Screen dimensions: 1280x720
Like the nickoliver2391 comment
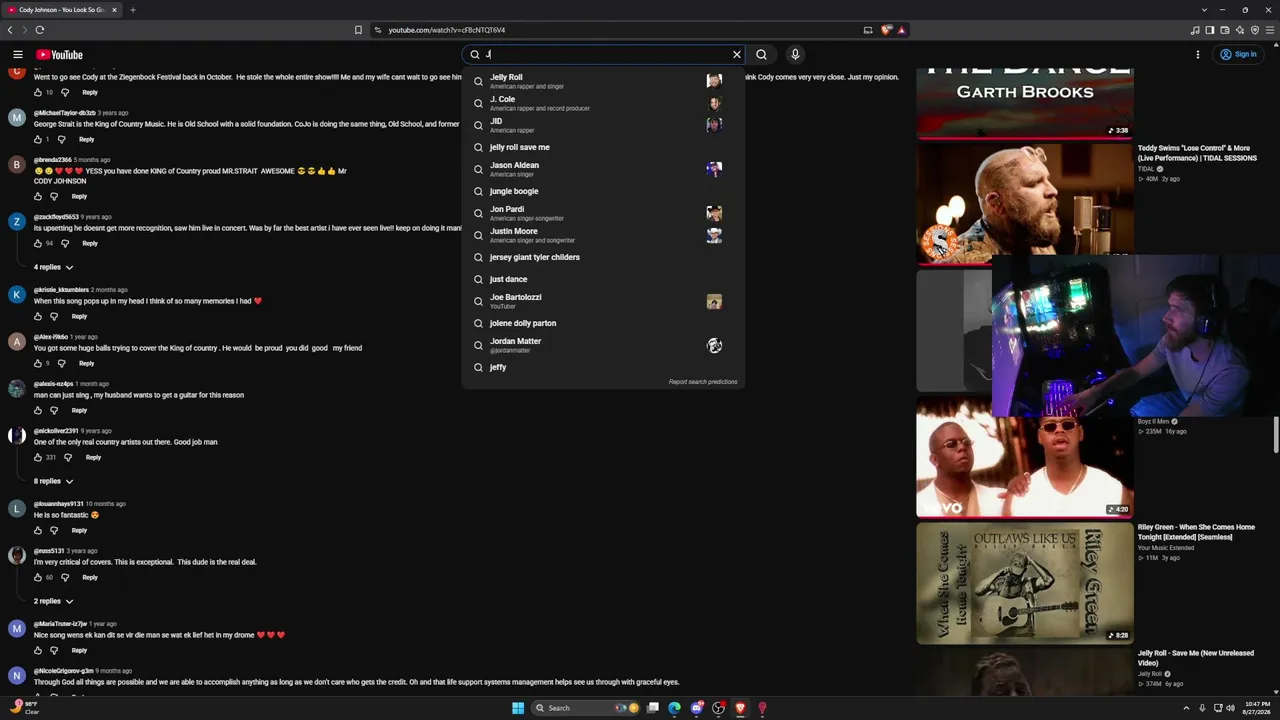click(38, 457)
